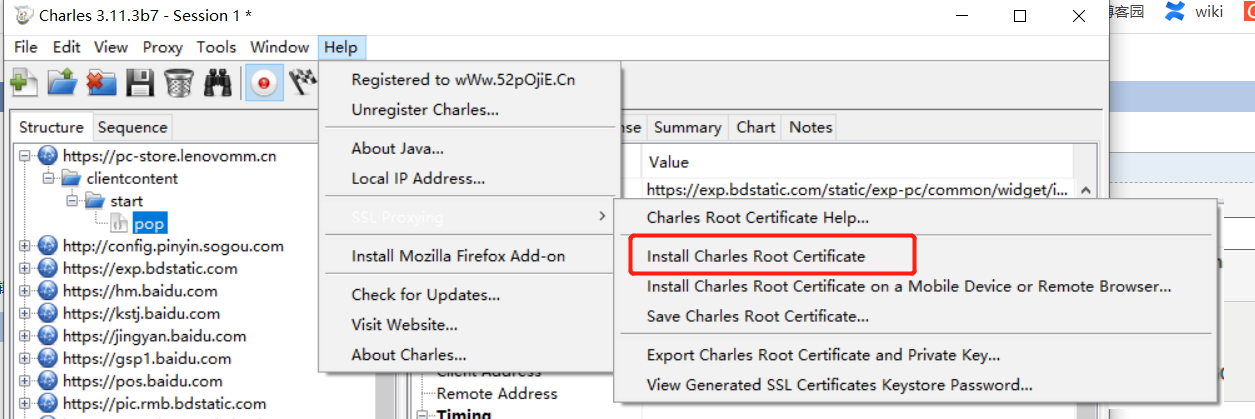Click the Save Session floppy icon
Image resolution: width=1255 pixels, height=419 pixels.
(140, 82)
